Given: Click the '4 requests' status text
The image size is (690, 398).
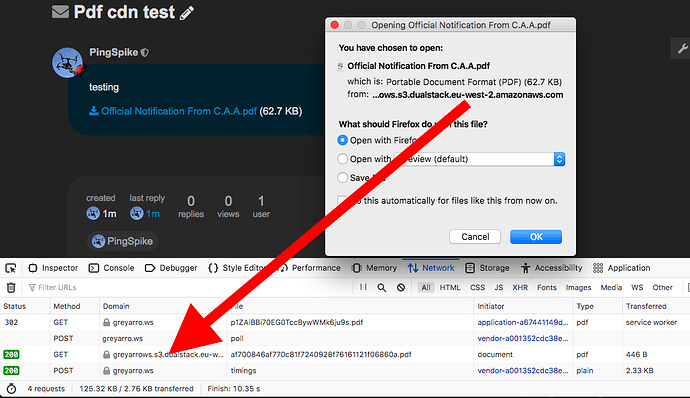Looking at the screenshot, I should point(46,388).
